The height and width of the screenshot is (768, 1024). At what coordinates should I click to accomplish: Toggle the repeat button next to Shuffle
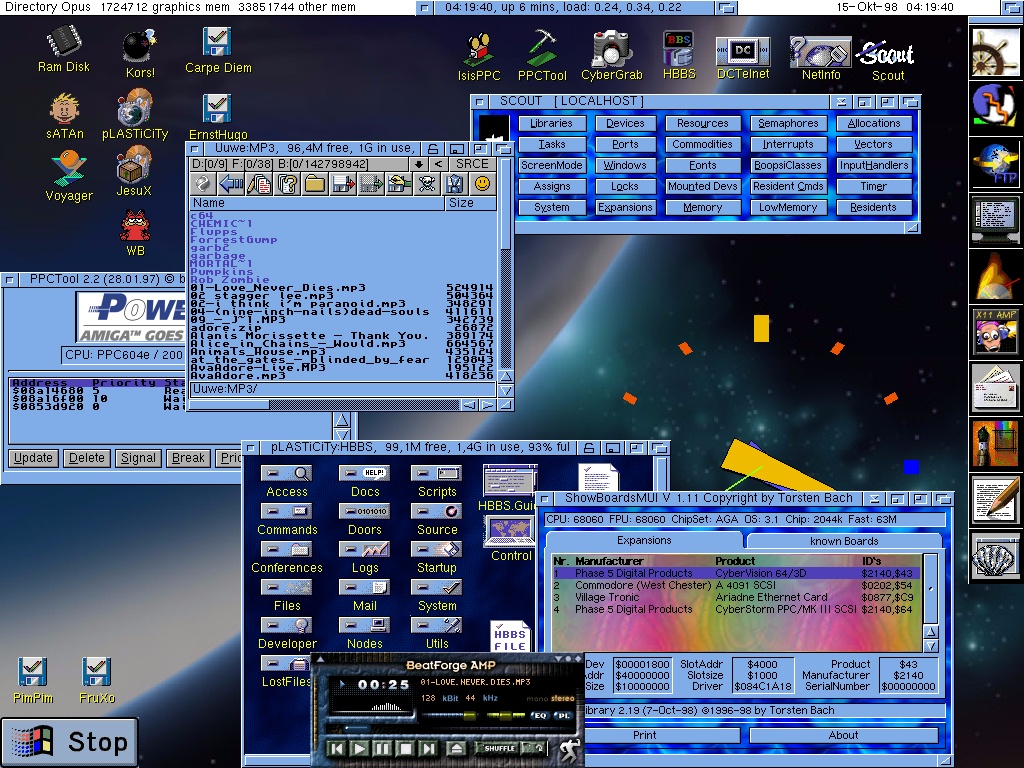(534, 748)
